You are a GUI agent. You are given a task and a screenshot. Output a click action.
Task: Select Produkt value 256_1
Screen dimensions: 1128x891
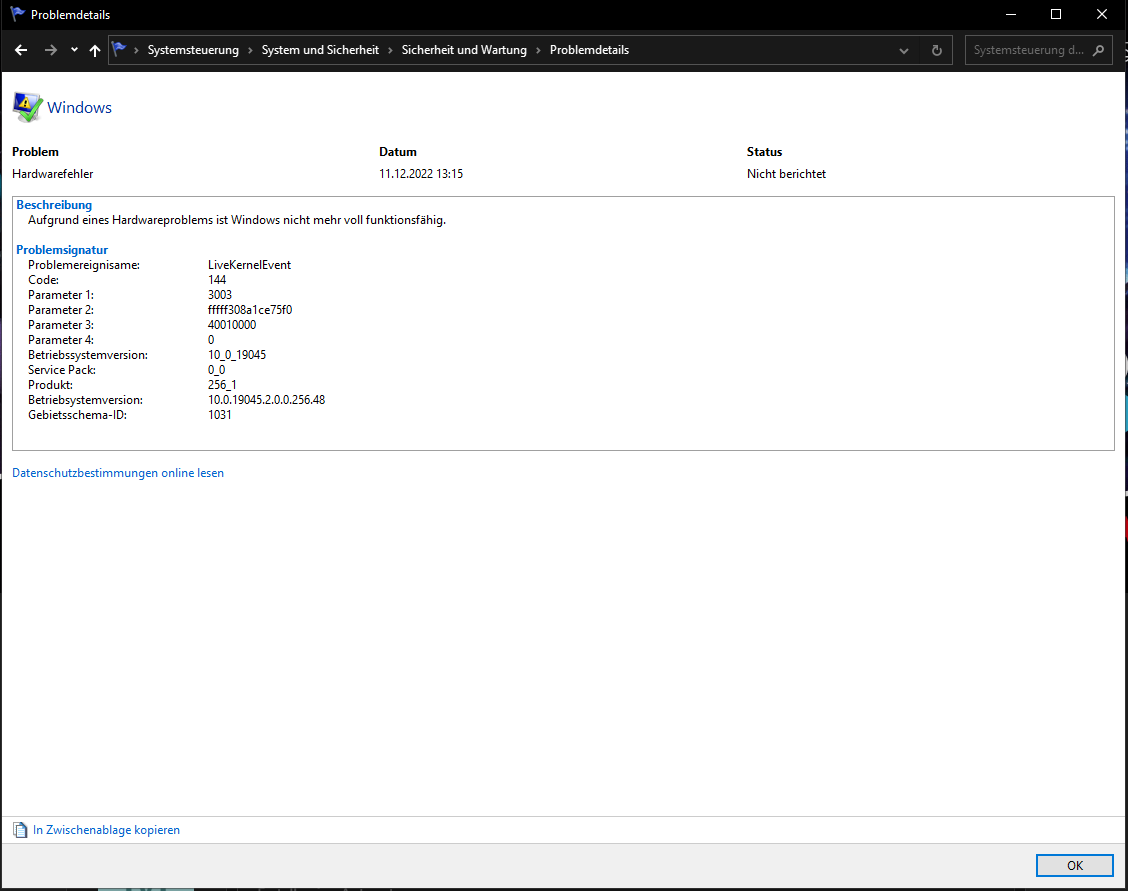pos(222,385)
